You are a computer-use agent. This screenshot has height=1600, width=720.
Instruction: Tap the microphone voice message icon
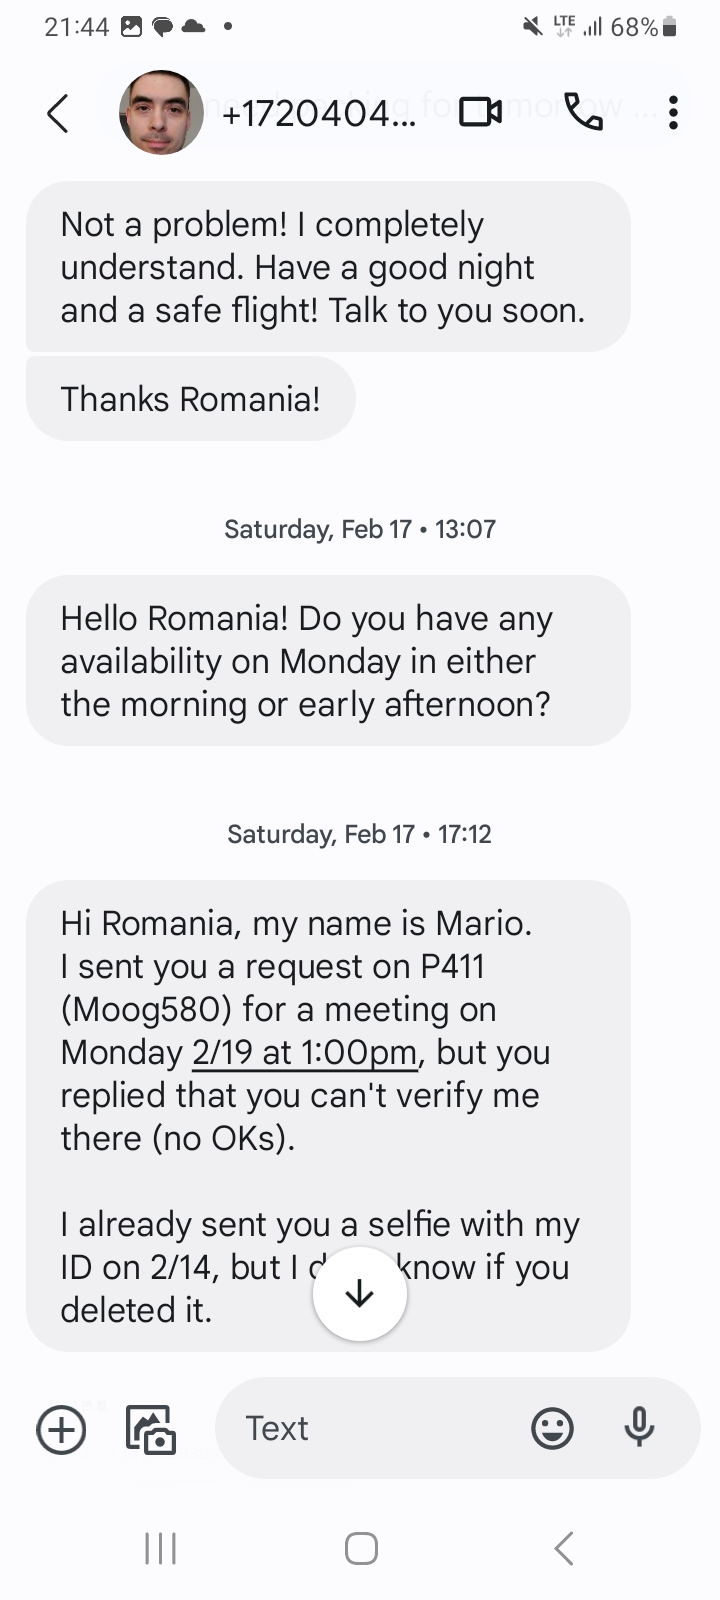pyautogui.click(x=639, y=1427)
